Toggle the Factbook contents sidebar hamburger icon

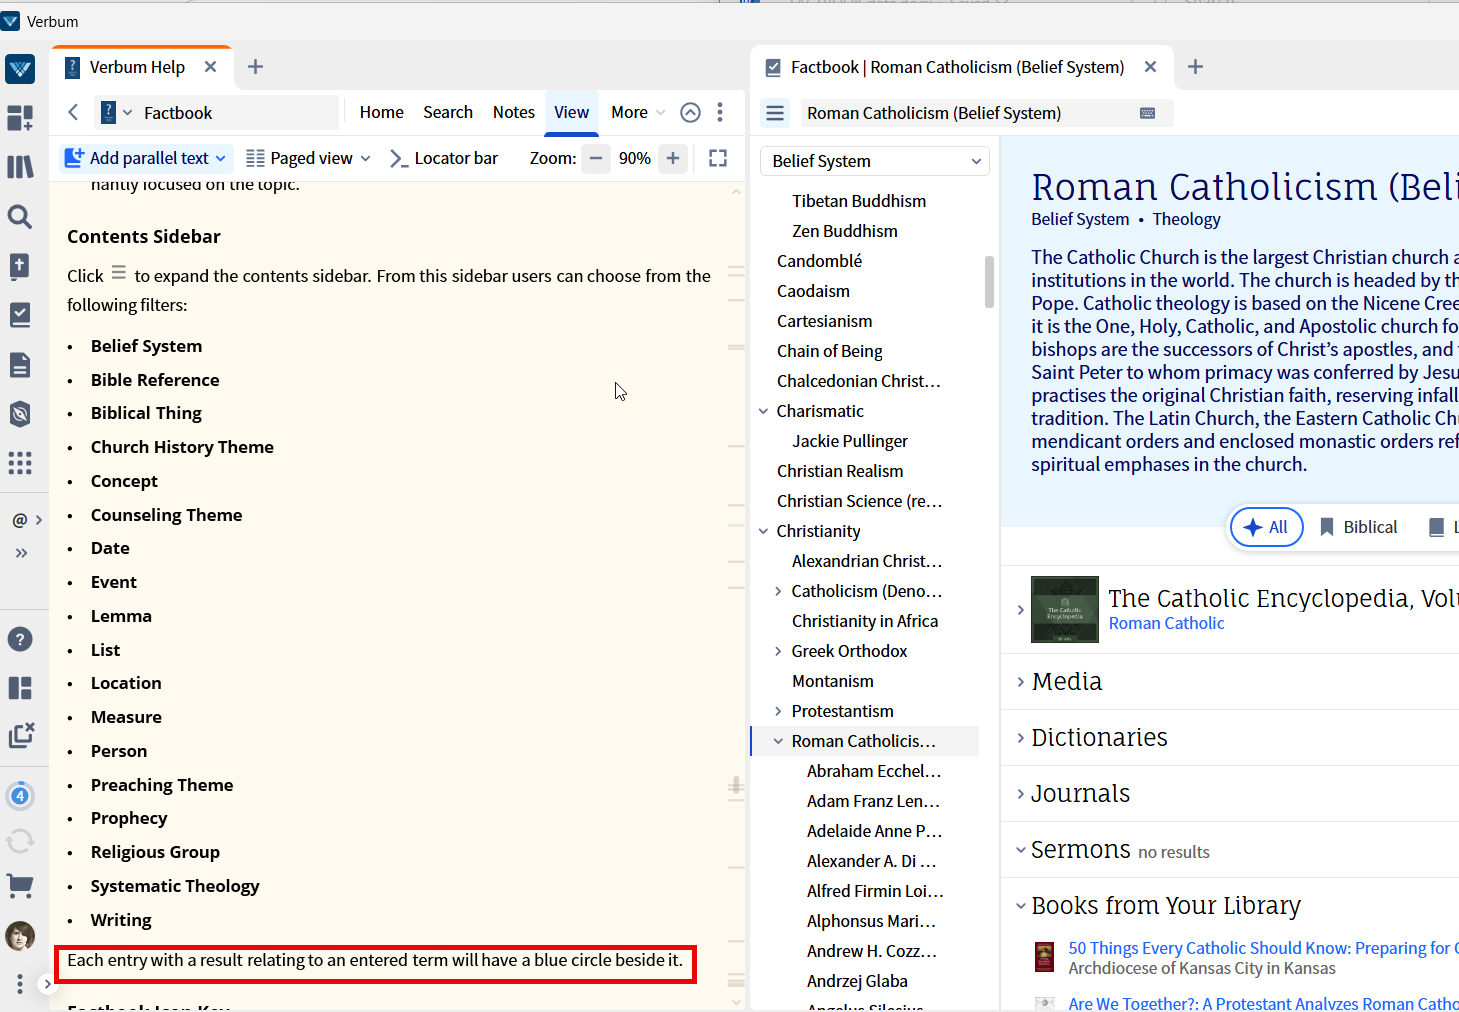coord(775,113)
